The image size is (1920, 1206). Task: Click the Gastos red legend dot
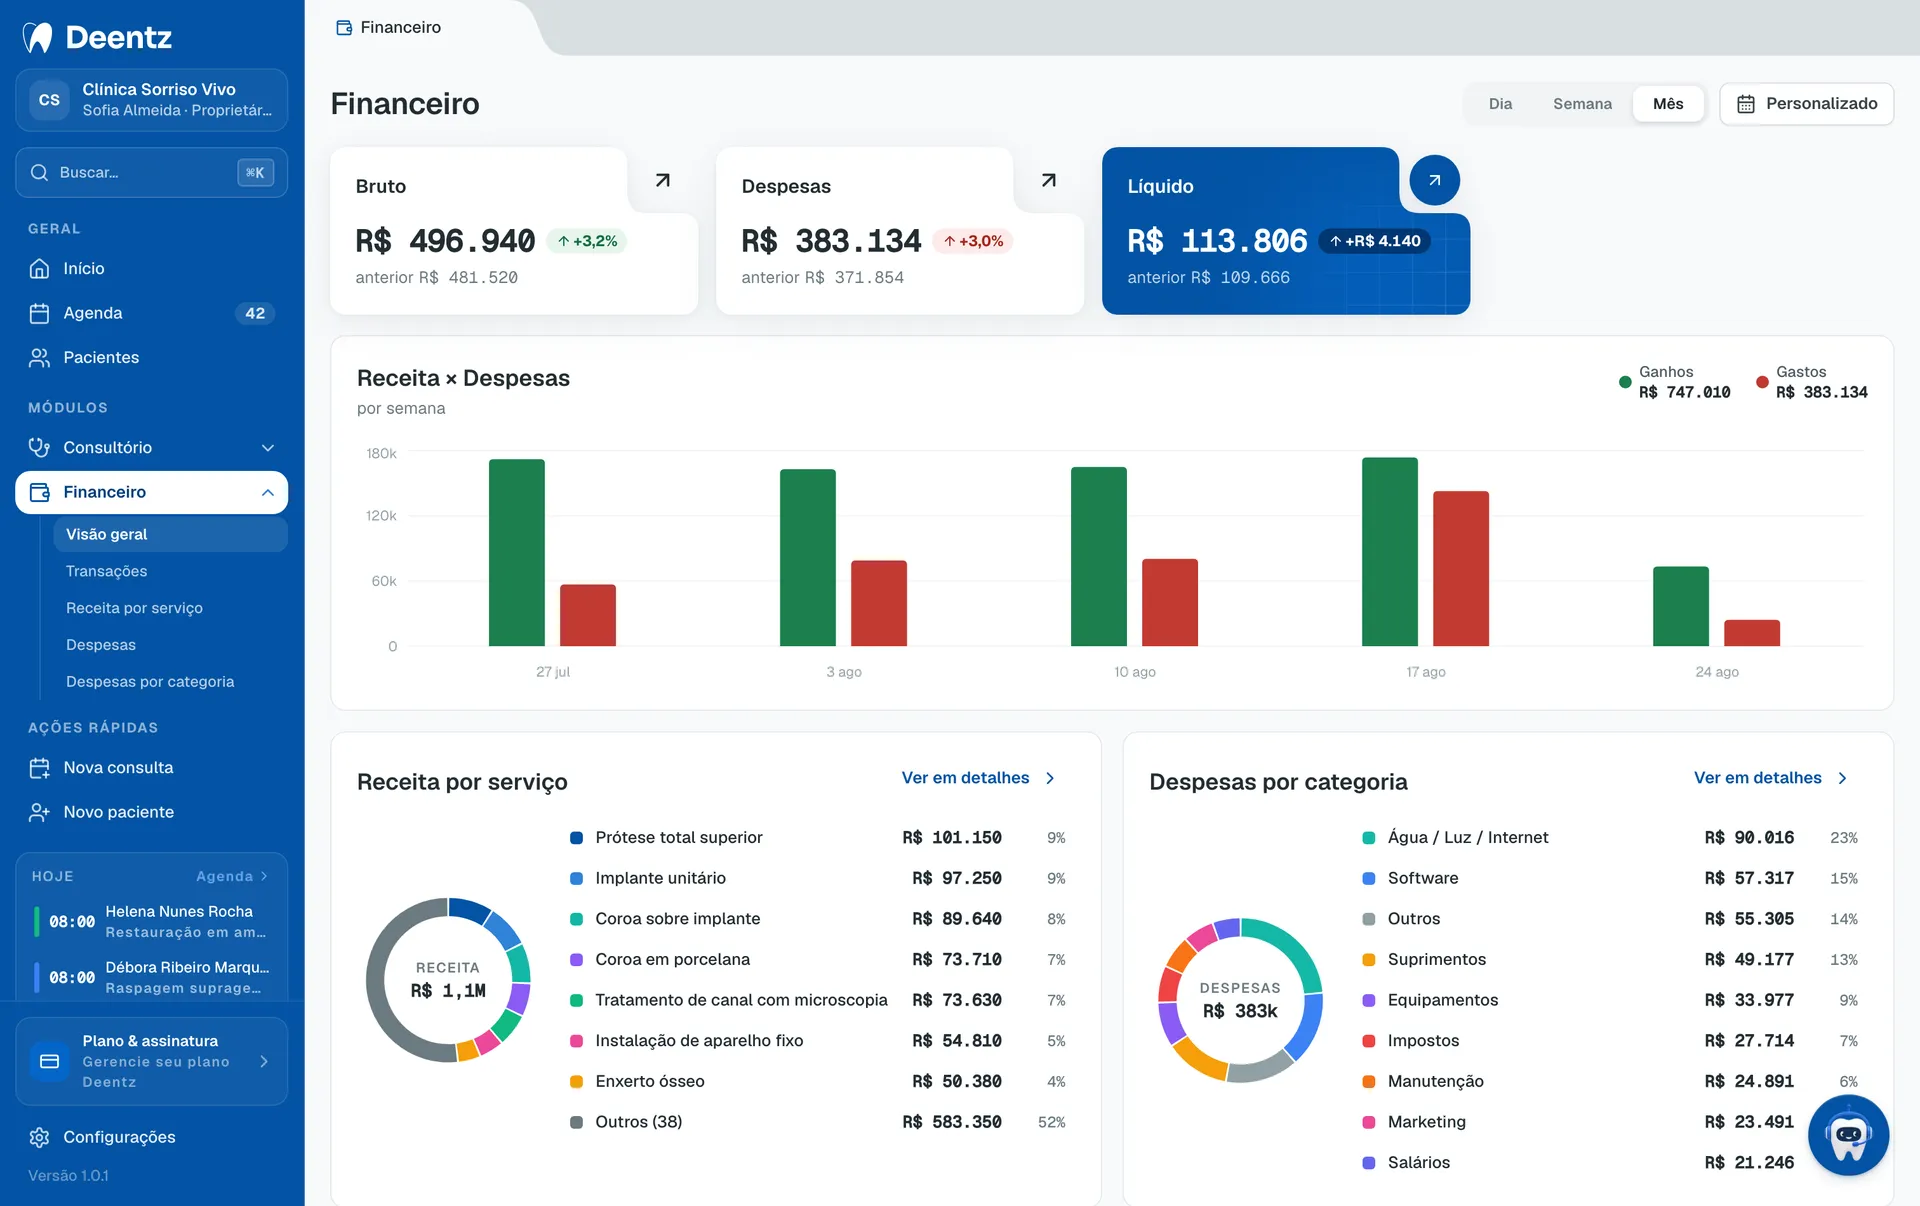(x=1762, y=382)
